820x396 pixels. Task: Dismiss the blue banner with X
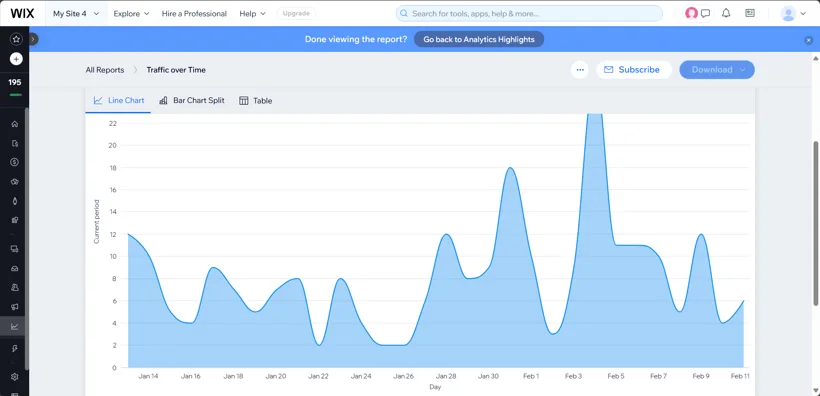coord(808,40)
